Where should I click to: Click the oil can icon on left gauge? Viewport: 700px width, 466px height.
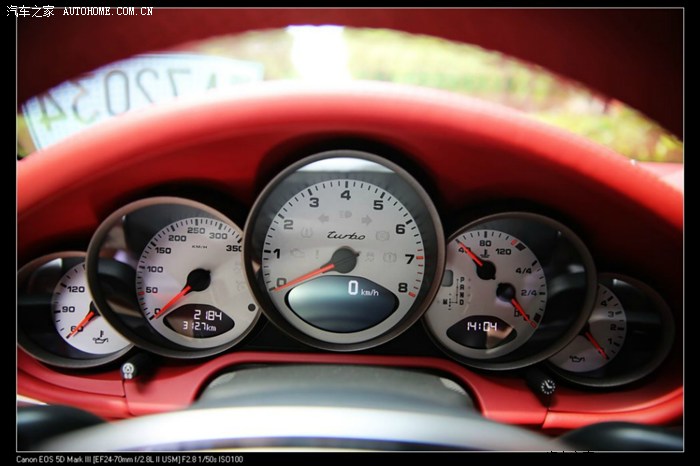coord(102,338)
